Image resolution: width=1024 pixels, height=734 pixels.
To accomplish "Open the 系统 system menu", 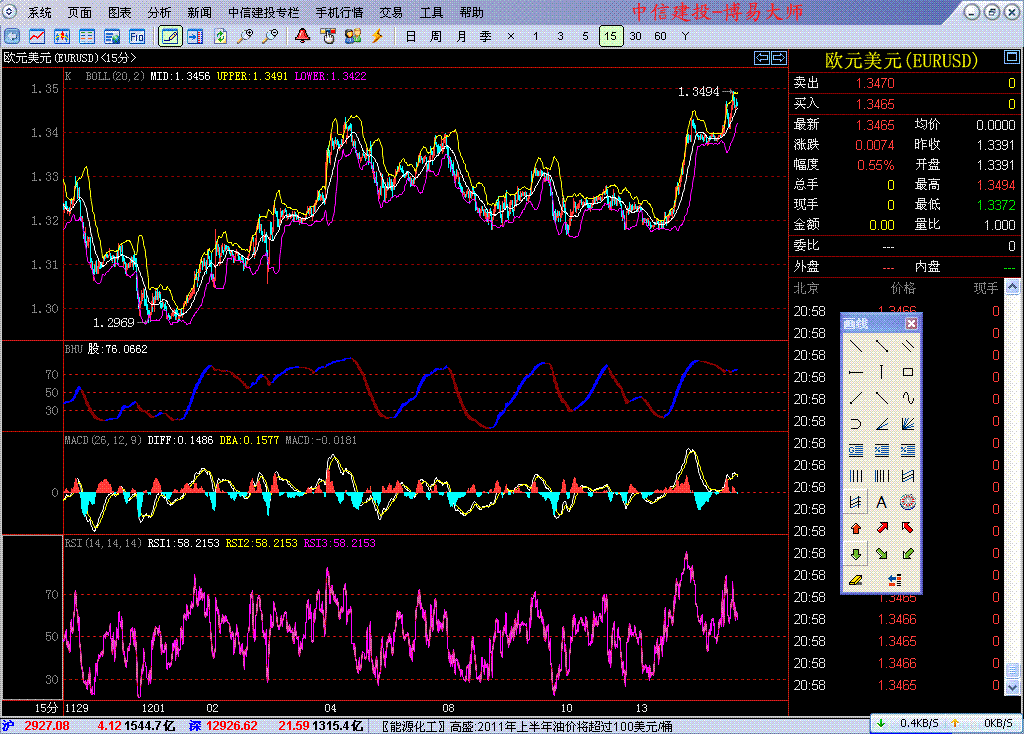I will [x=40, y=13].
